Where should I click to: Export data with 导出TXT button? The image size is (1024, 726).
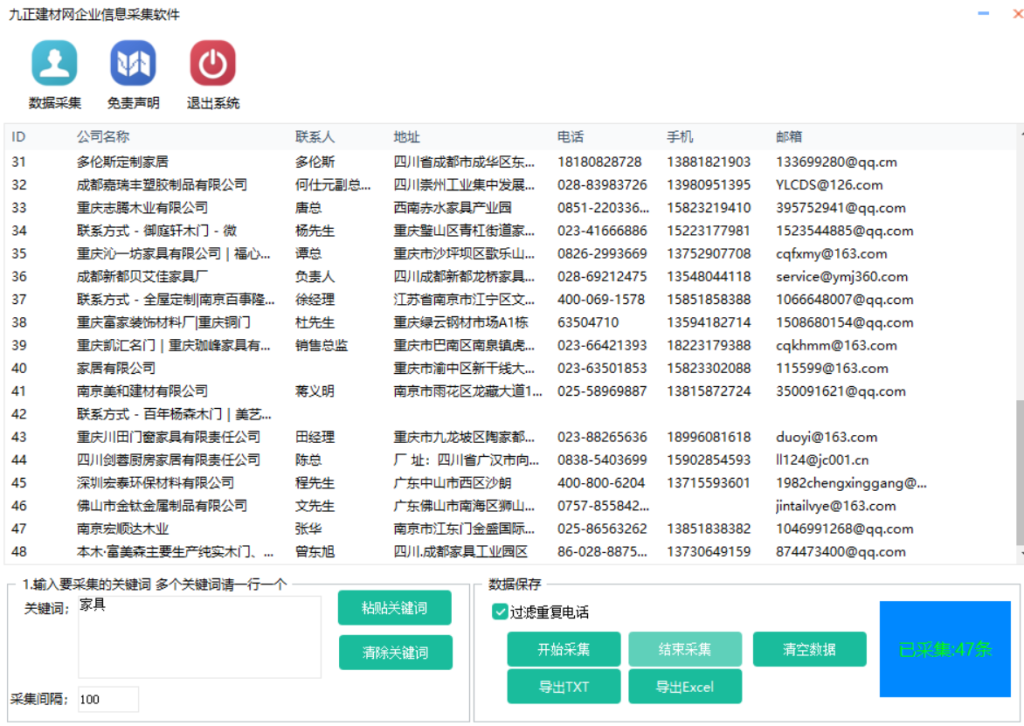(x=564, y=687)
